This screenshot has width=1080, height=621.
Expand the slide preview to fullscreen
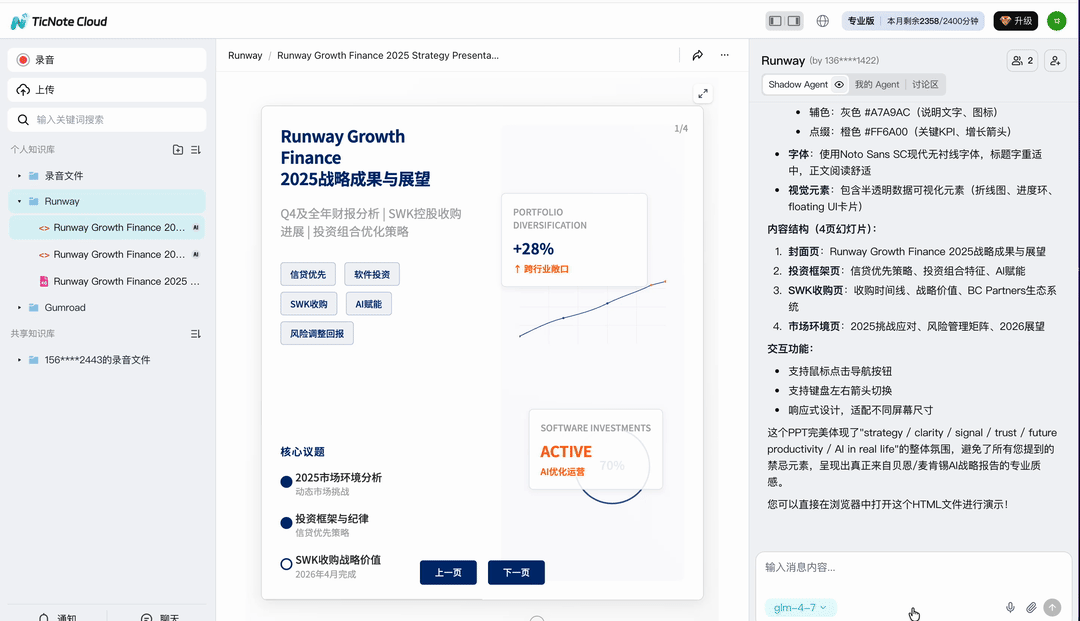tap(703, 94)
